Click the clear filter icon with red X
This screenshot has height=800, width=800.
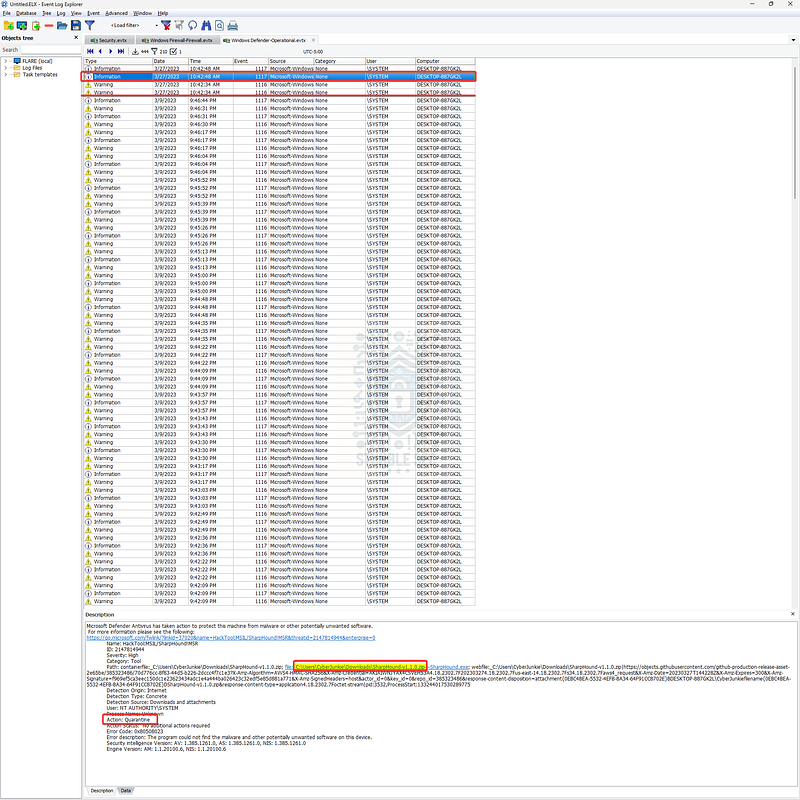click(x=166, y=26)
